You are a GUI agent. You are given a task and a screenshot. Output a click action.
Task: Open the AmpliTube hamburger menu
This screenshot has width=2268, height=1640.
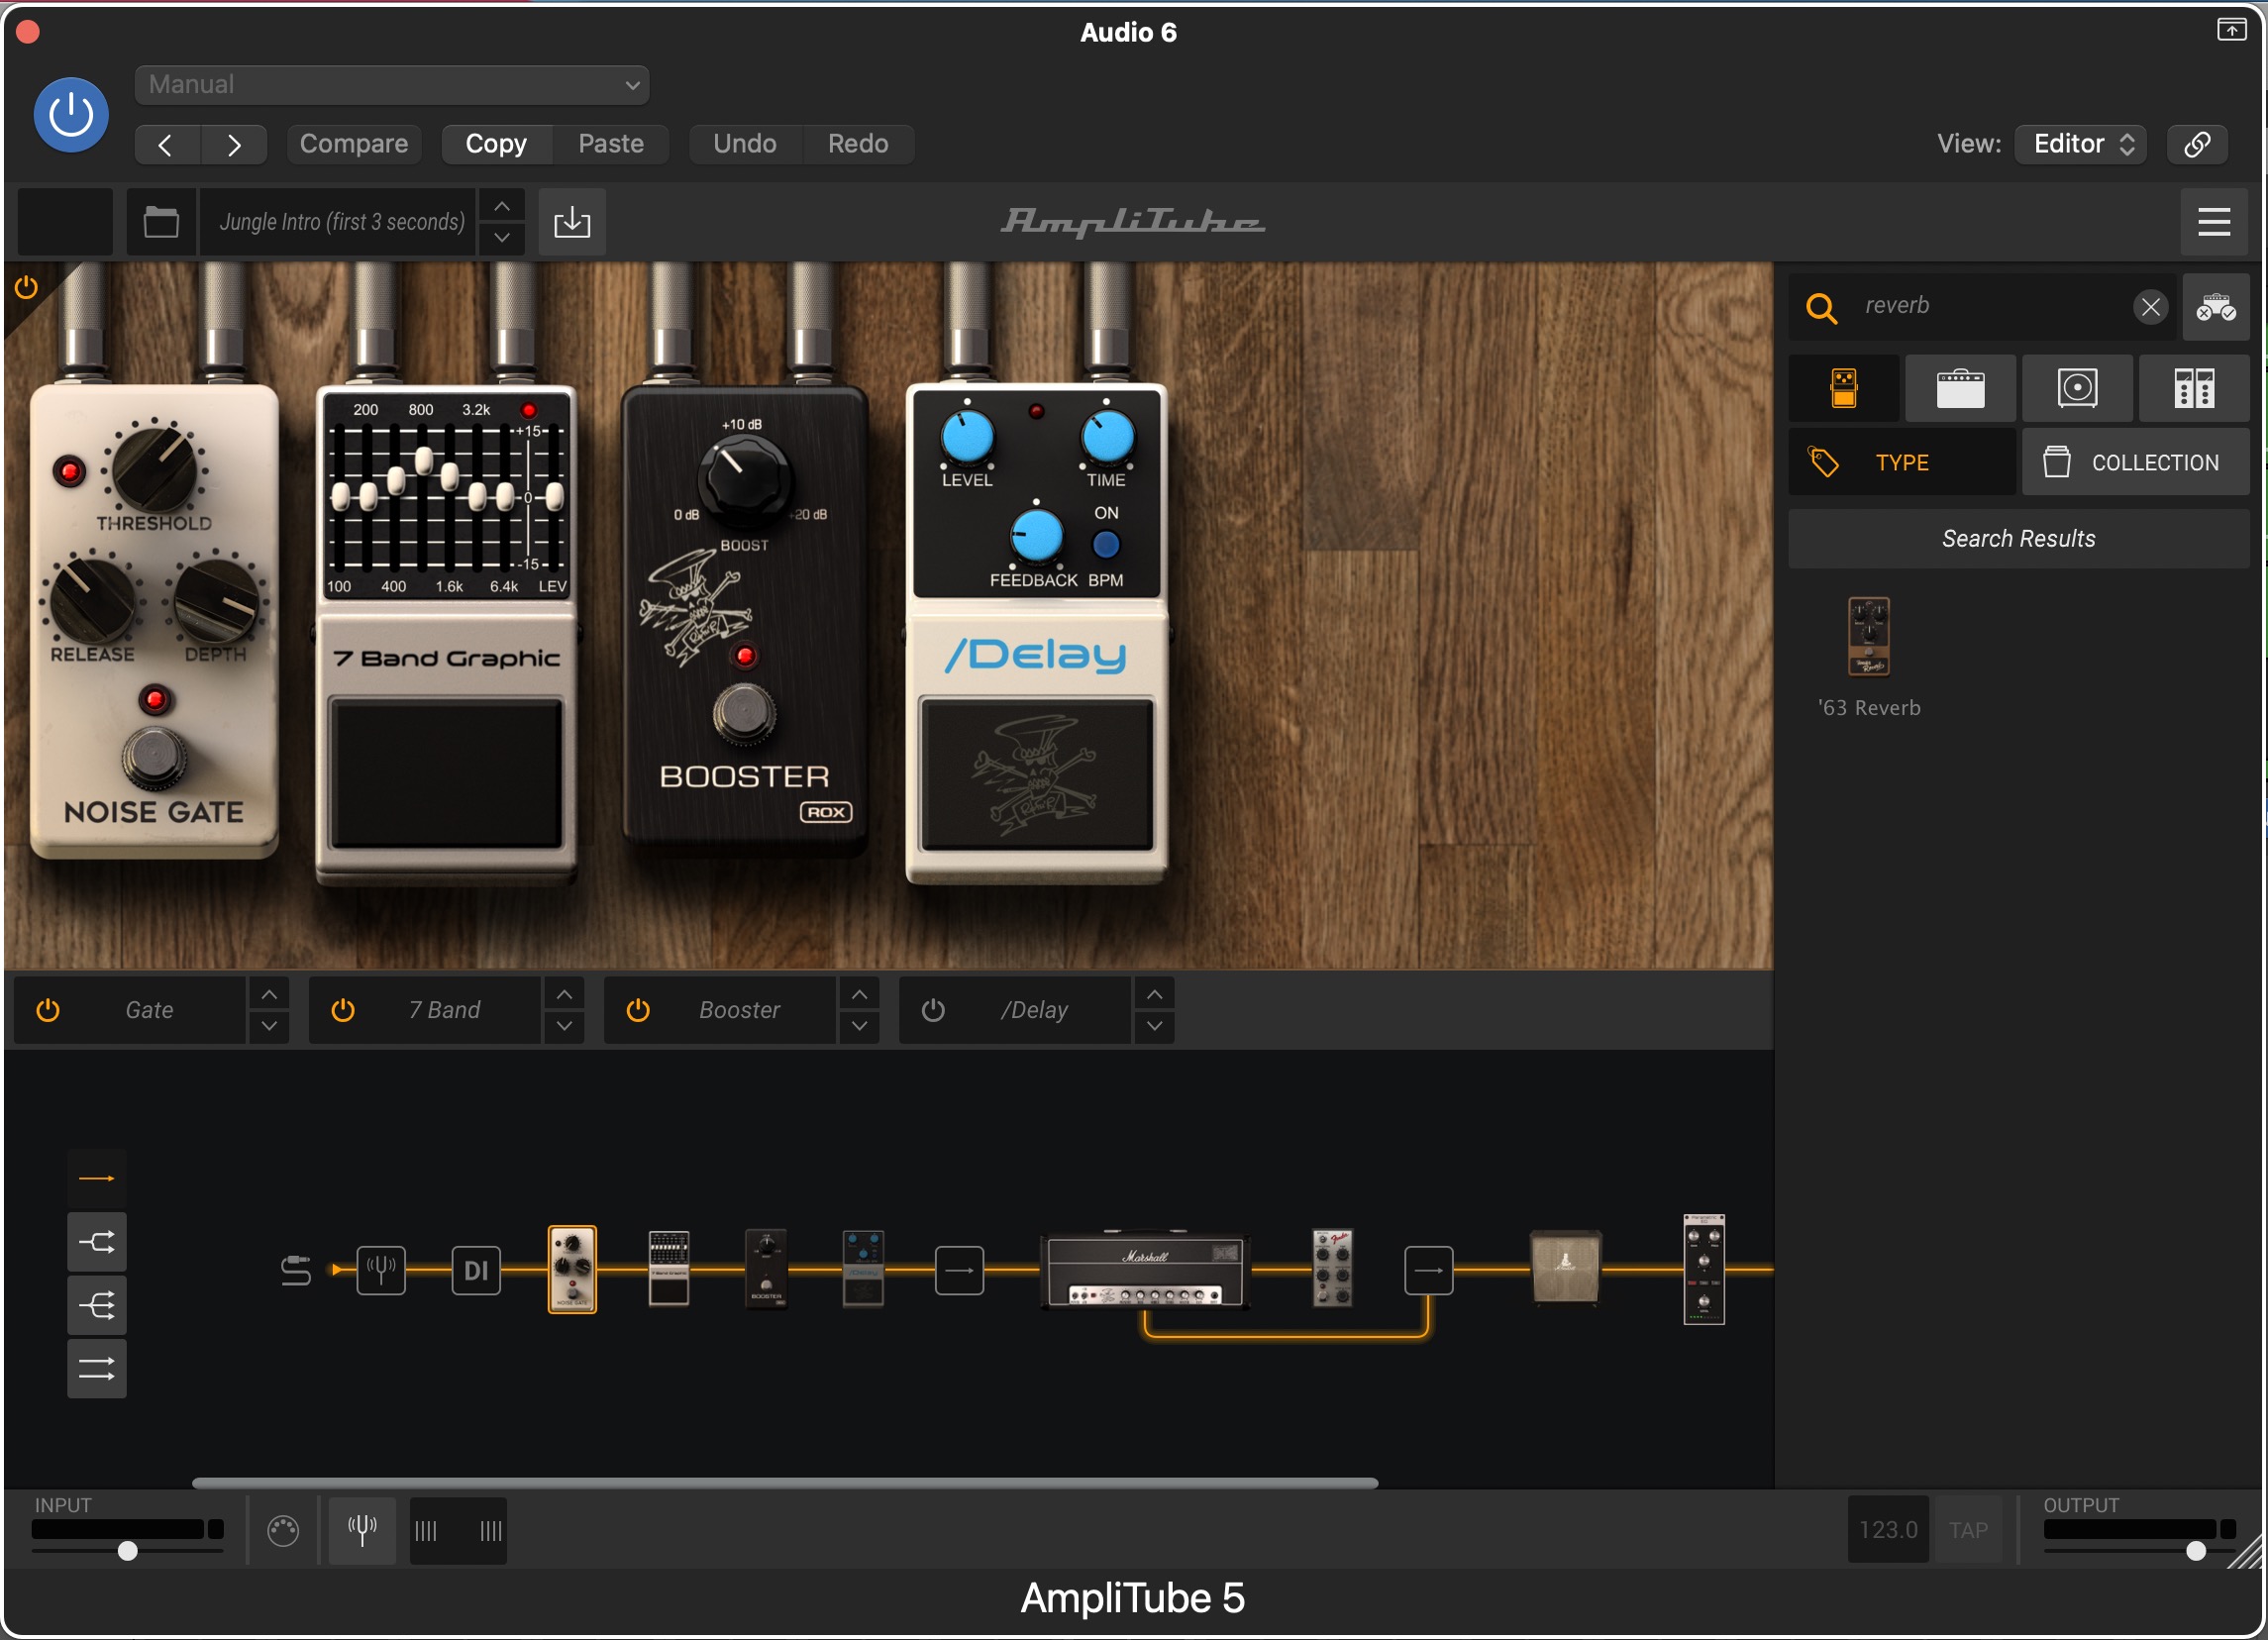coord(2214,222)
